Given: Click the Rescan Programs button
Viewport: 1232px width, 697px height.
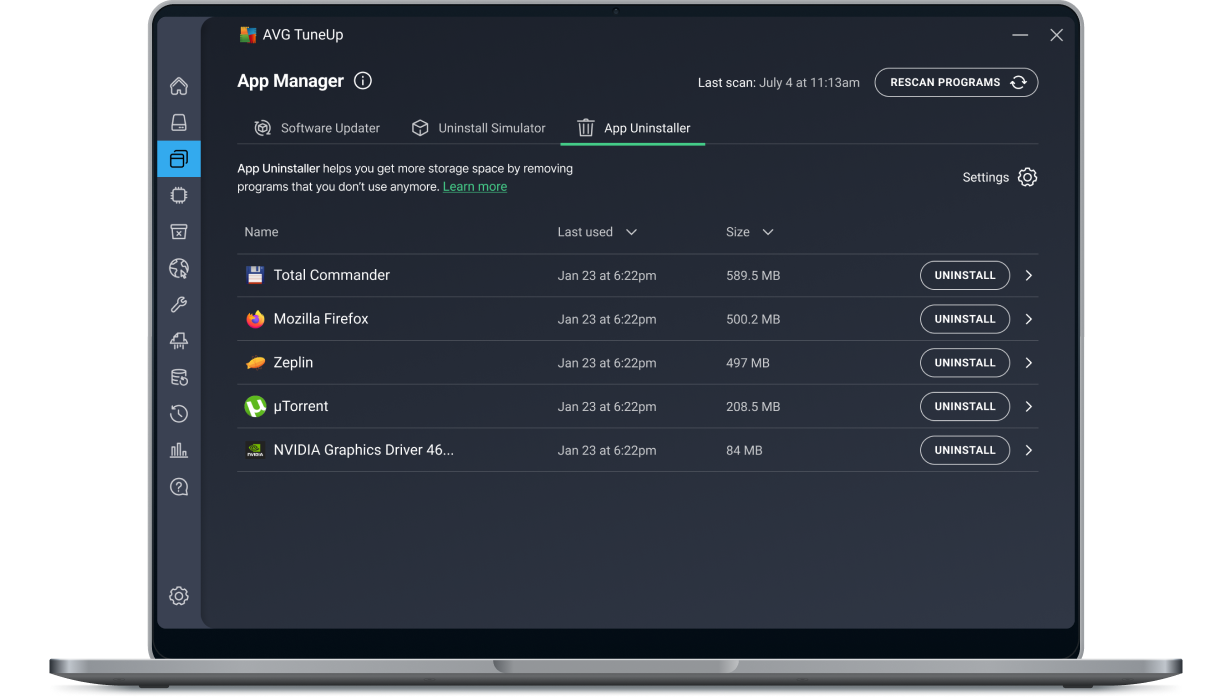Looking at the screenshot, I should [956, 82].
